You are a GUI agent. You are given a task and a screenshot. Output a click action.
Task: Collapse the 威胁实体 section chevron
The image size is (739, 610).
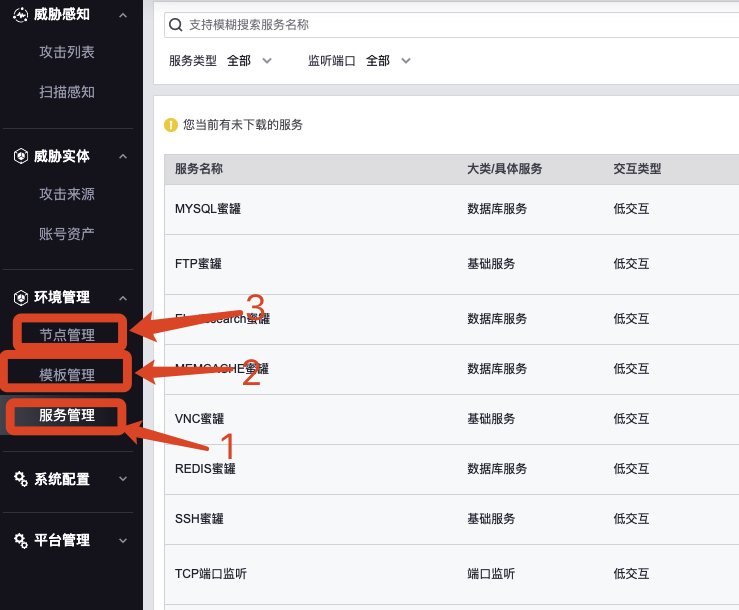coord(122,156)
